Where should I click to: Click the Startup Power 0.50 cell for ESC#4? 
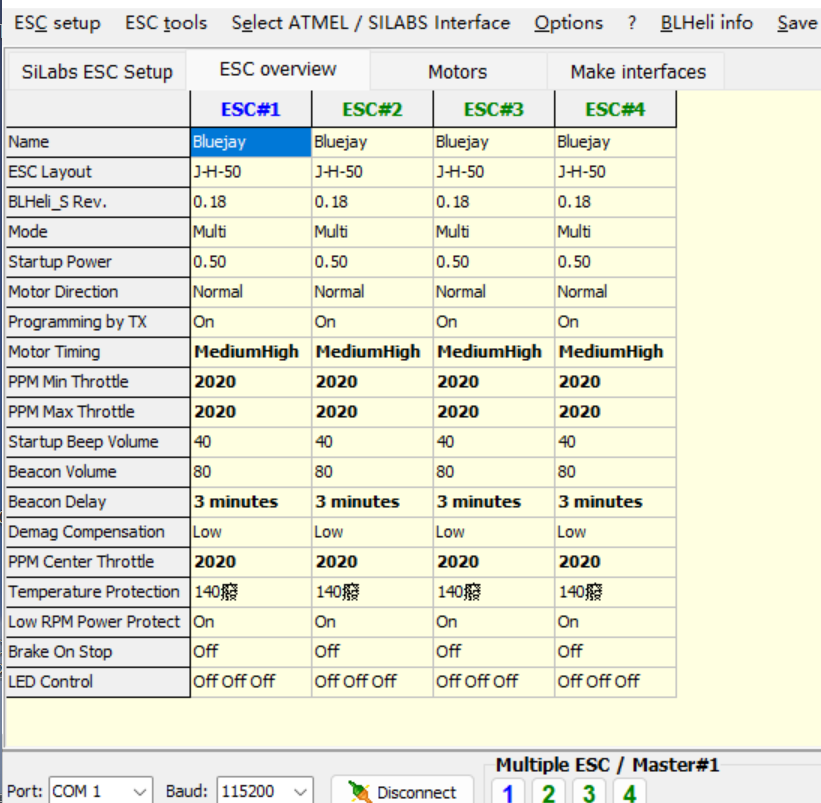(615, 262)
